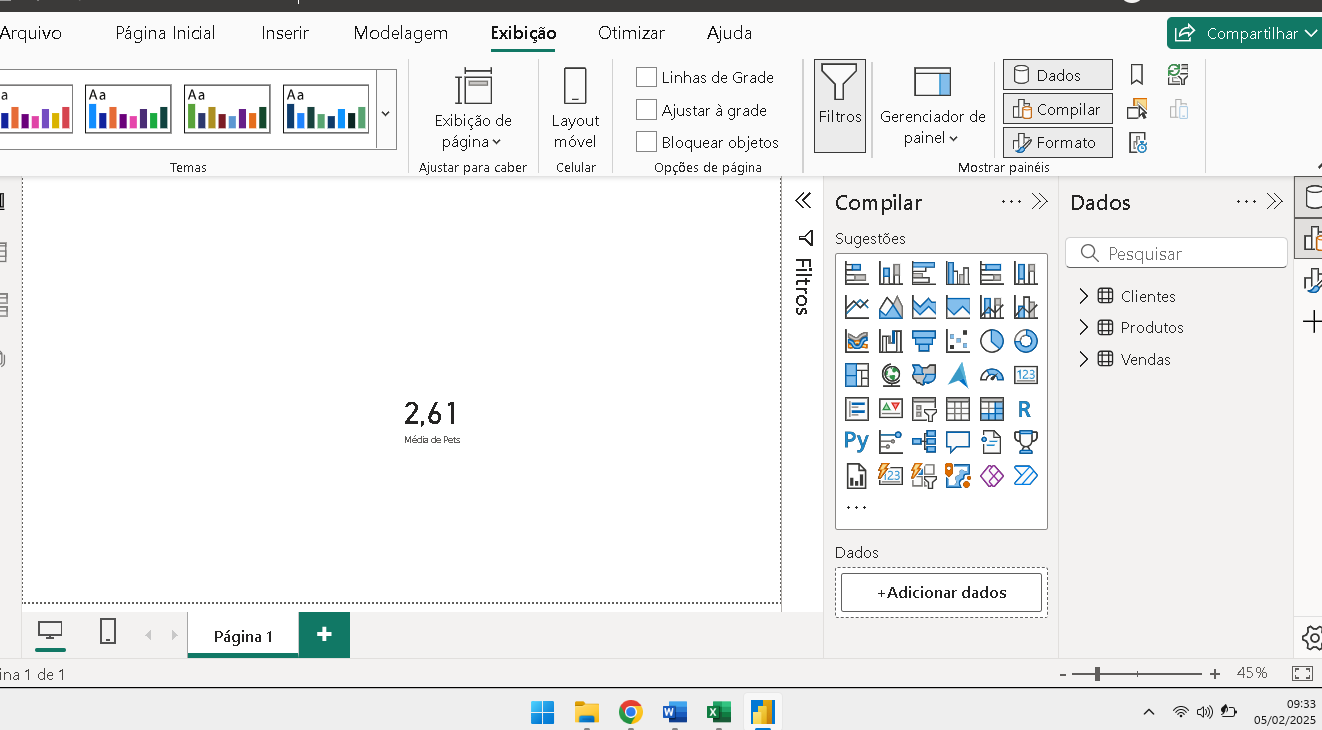The height and width of the screenshot is (730, 1322).
Task: Click the +Adicionar dados button
Action: click(x=941, y=592)
